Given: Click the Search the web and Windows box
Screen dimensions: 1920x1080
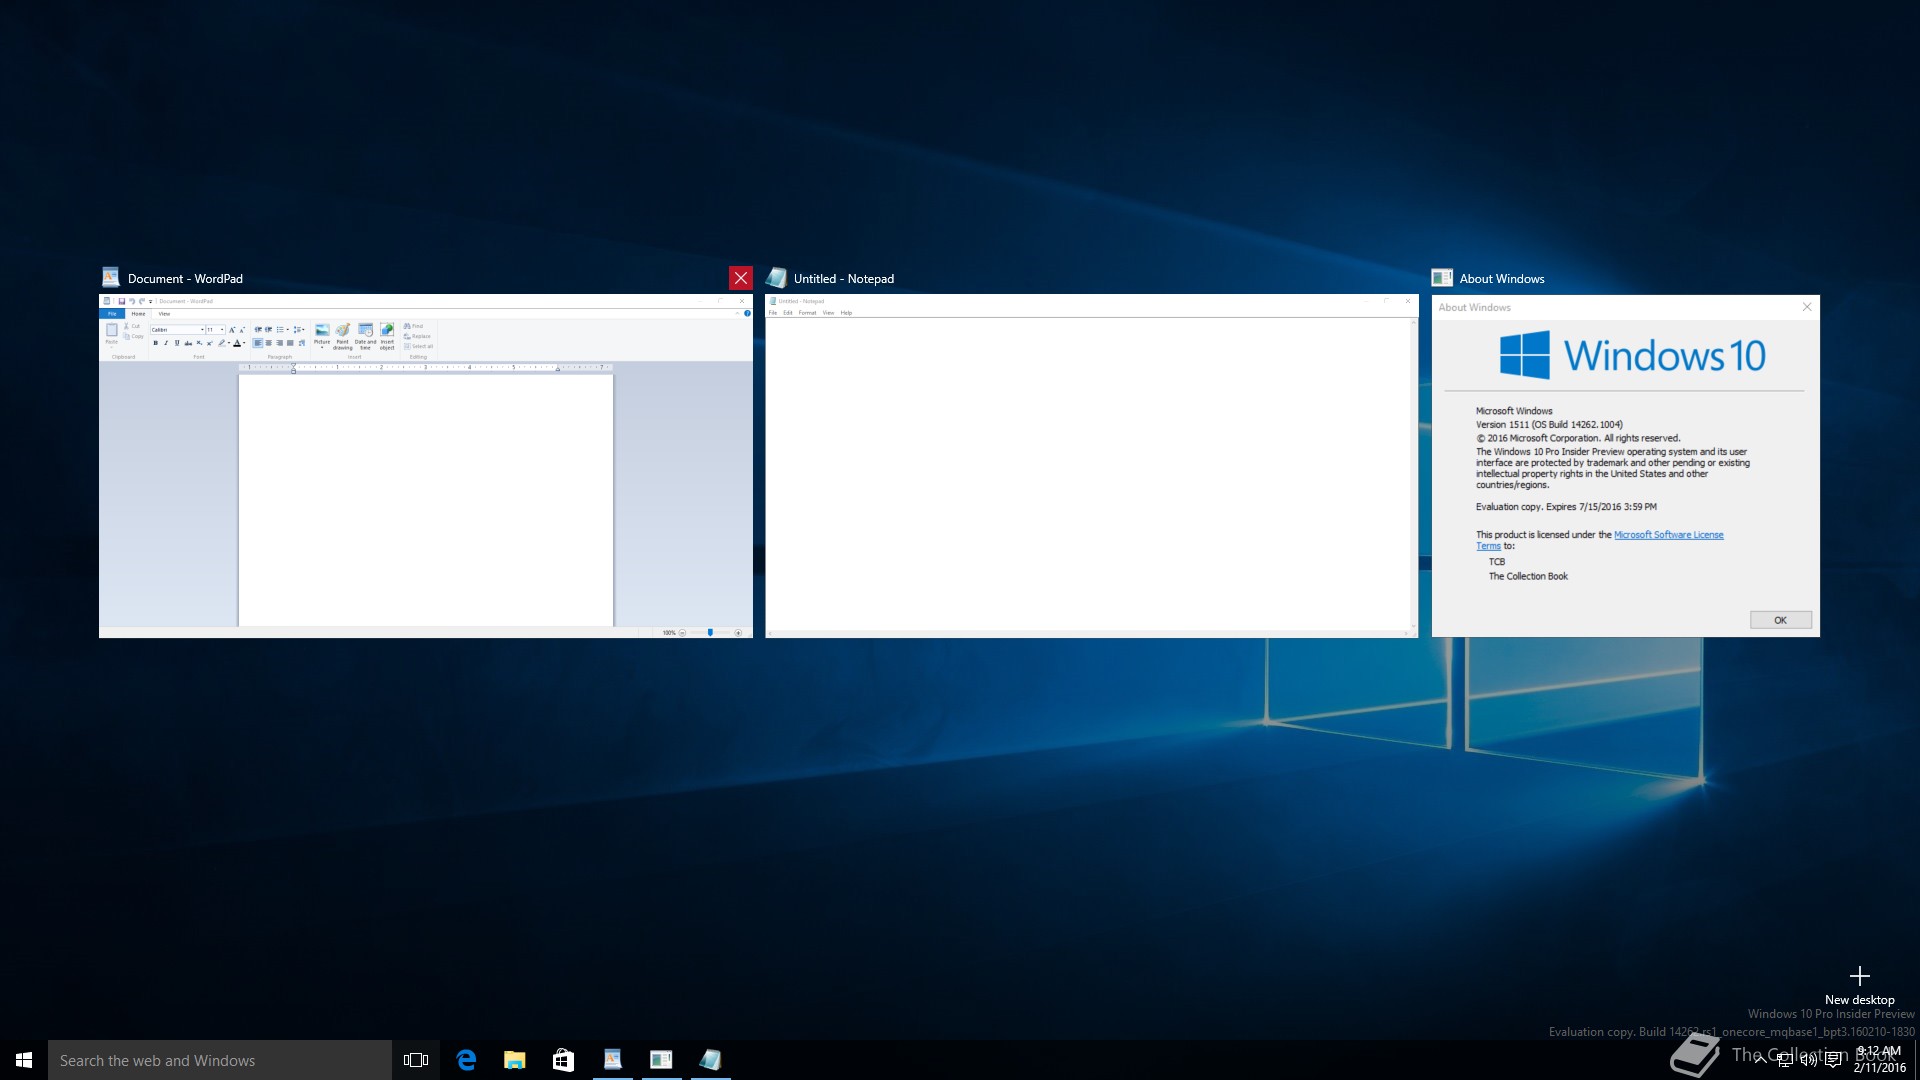Looking at the screenshot, I should (x=220, y=1060).
